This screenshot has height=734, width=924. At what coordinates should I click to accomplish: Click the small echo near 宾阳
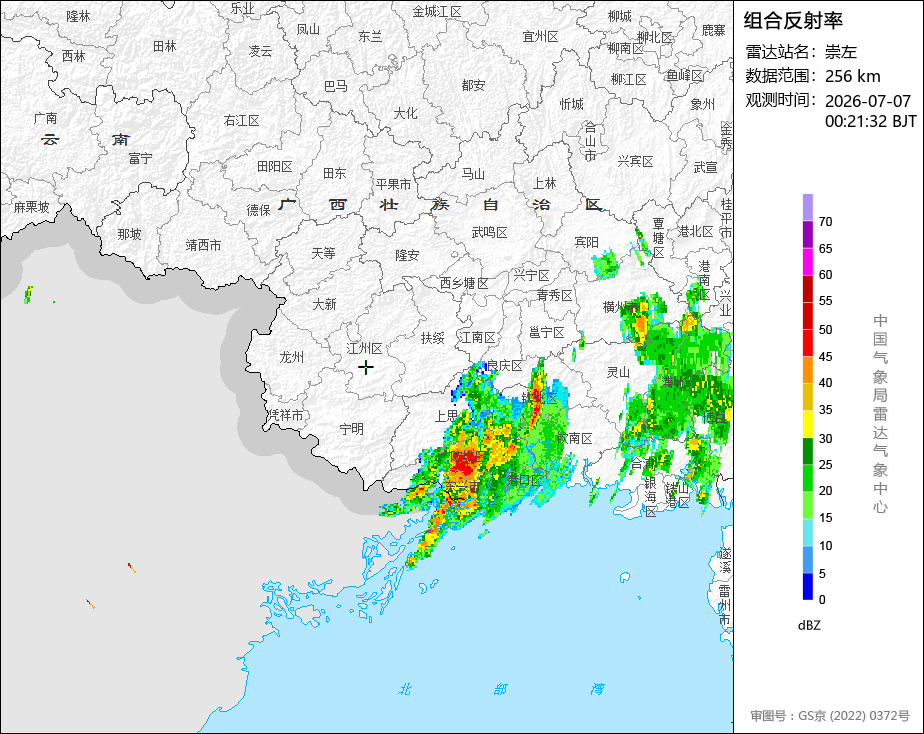[605, 264]
